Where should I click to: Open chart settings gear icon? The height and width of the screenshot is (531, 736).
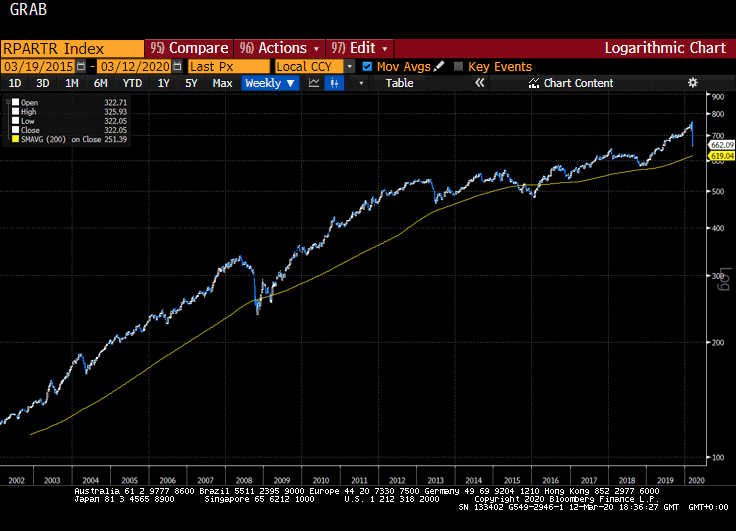692,83
